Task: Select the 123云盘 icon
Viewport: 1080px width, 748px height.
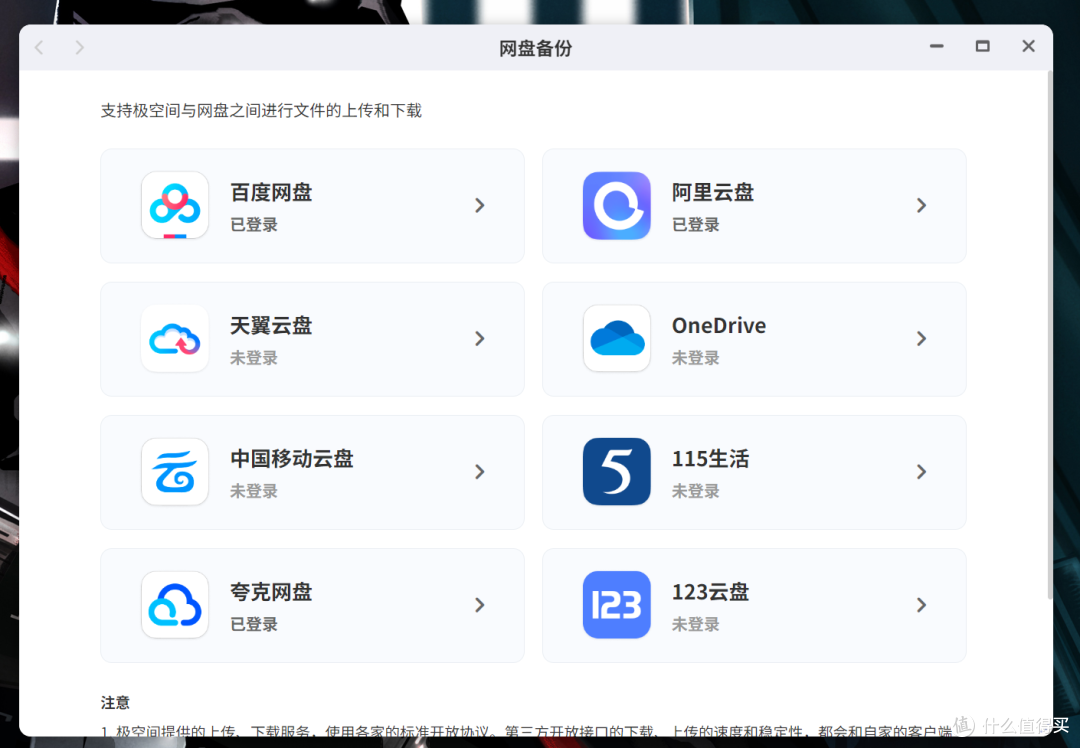Action: 616,605
